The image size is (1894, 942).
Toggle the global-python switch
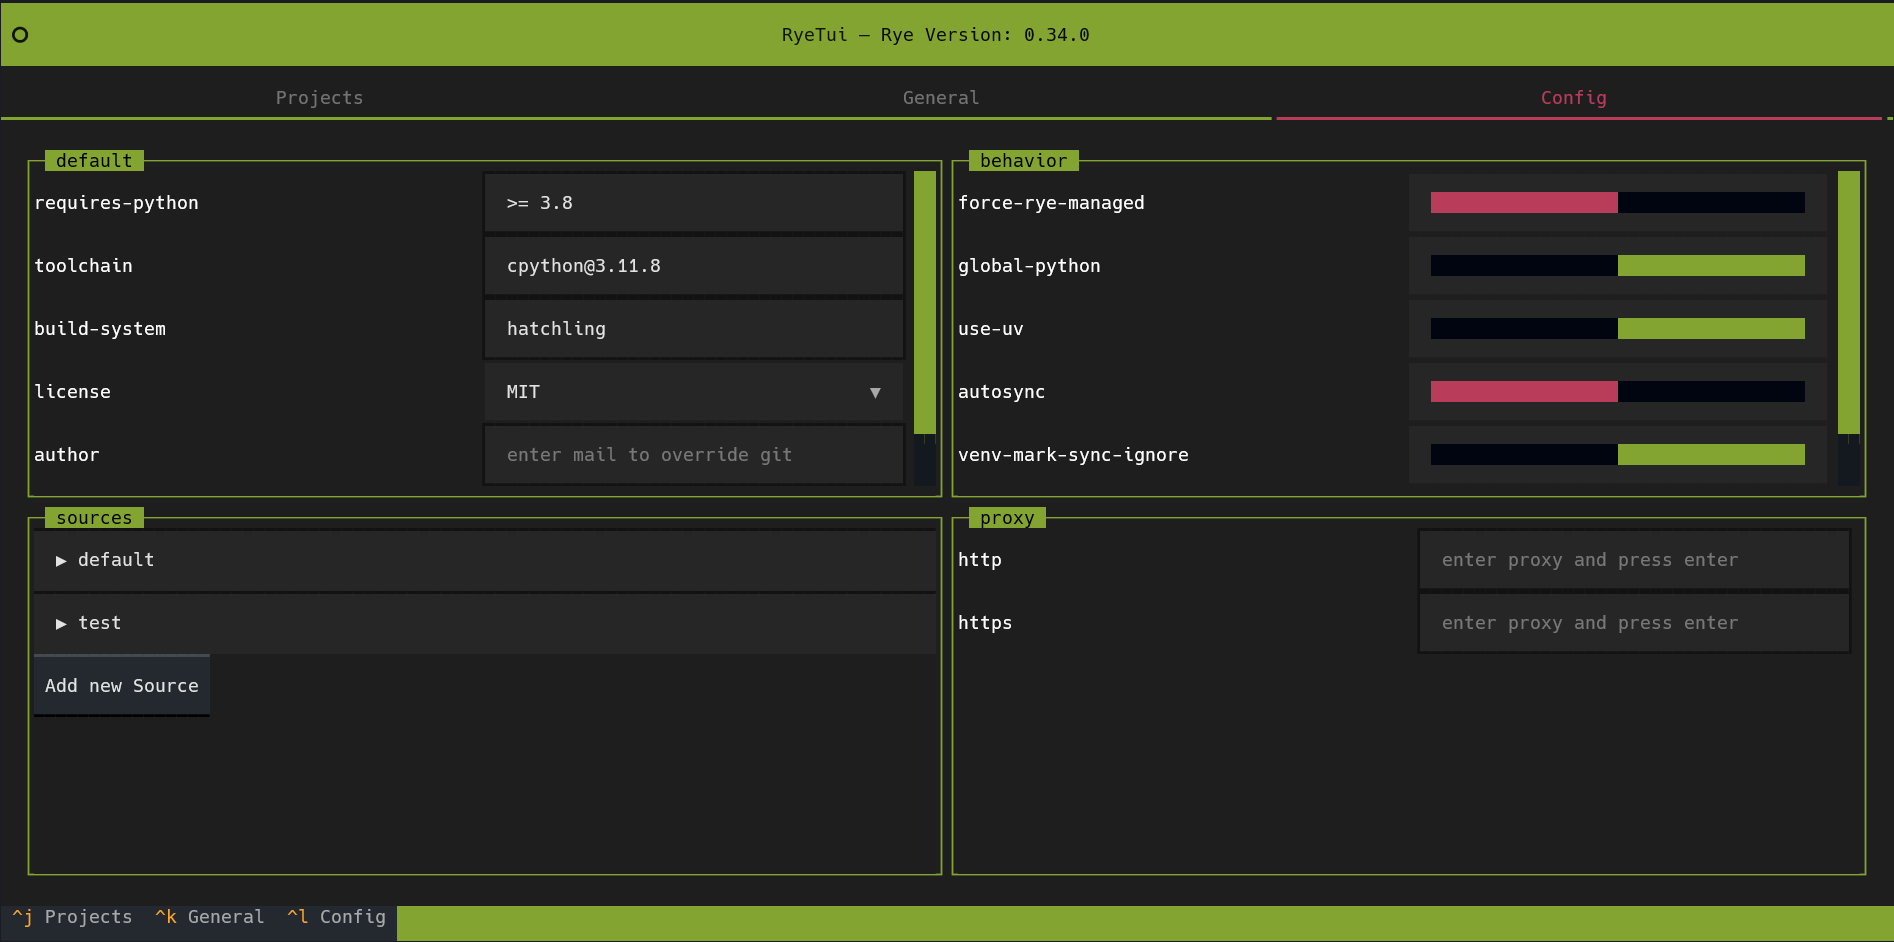coord(1617,266)
